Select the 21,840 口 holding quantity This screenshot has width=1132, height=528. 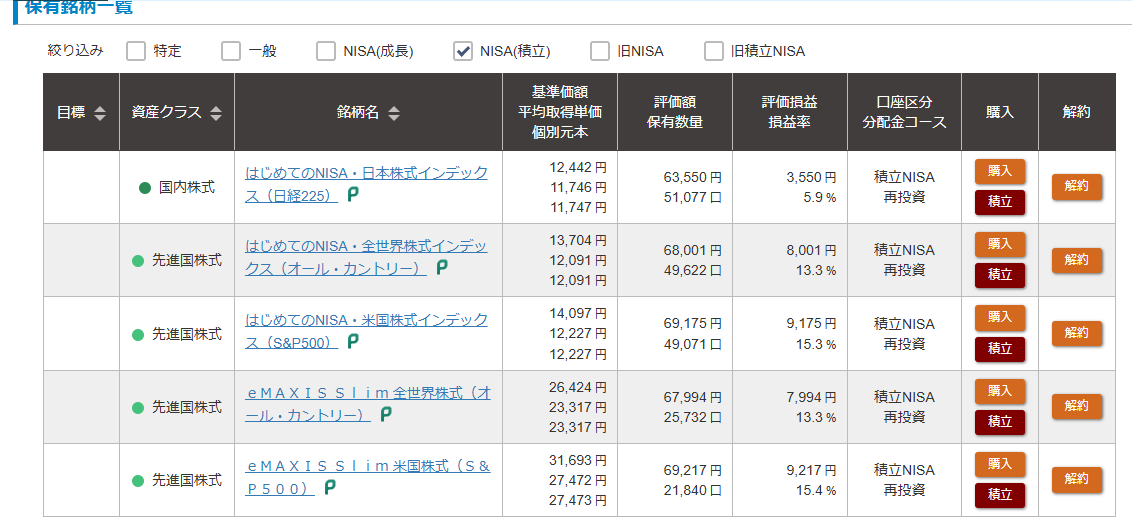click(x=692, y=491)
